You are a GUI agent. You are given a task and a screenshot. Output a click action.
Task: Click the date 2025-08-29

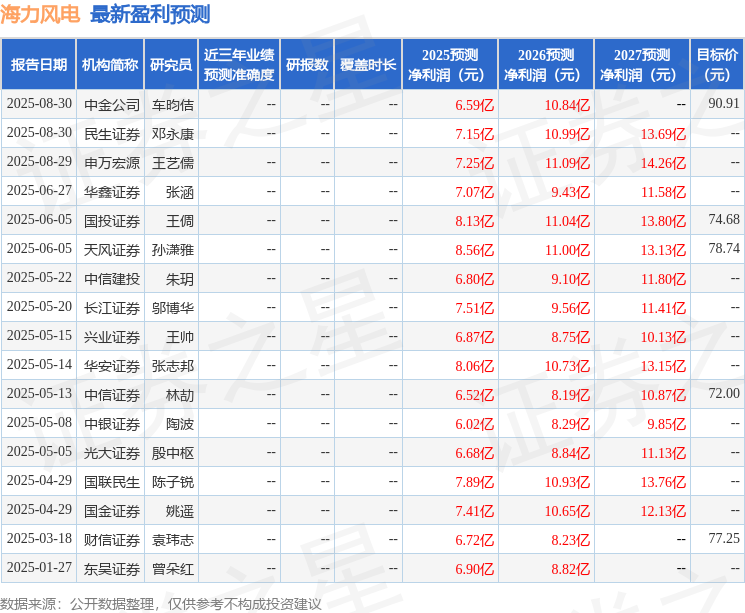click(39, 162)
